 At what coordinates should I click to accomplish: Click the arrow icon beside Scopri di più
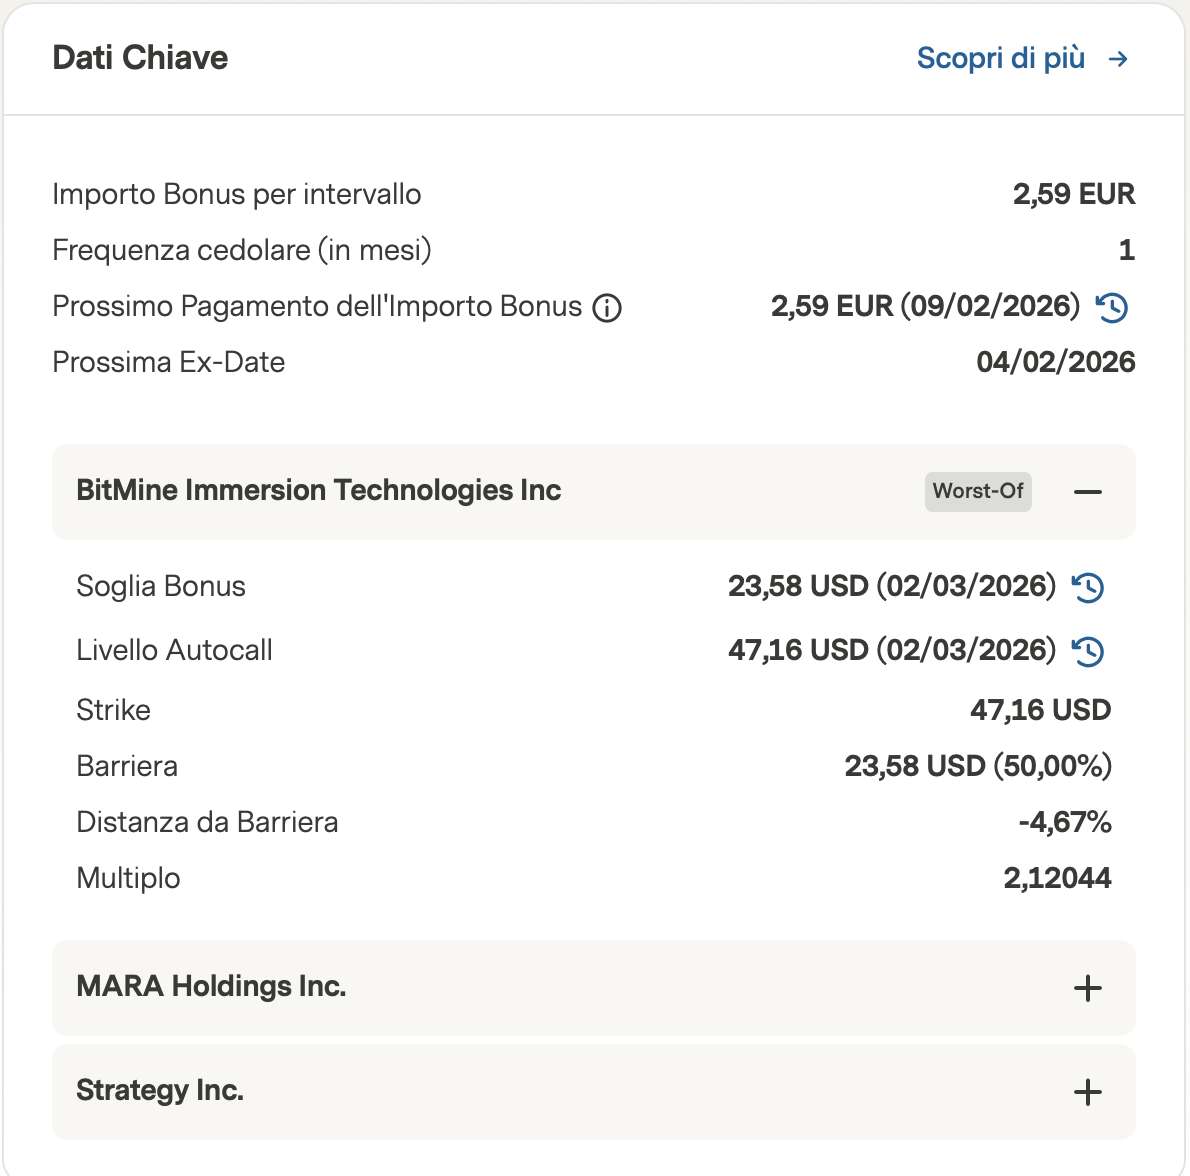(1118, 60)
